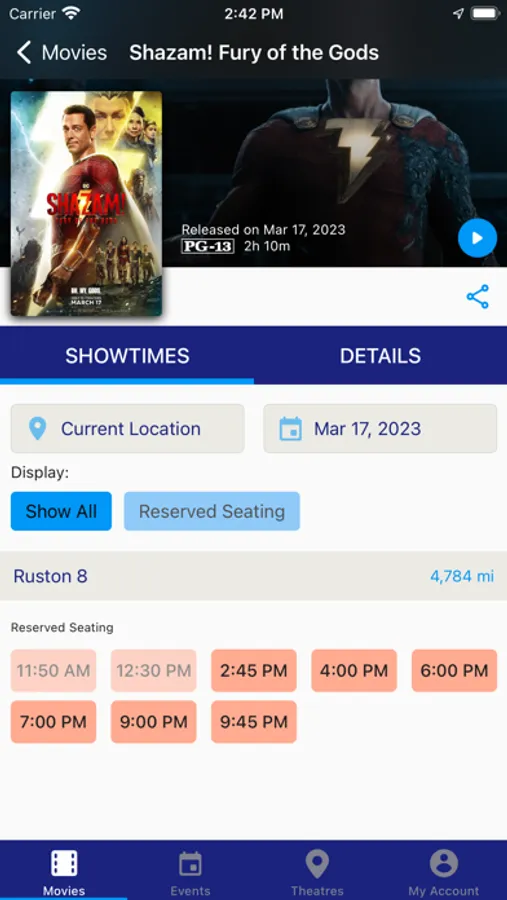Open the Events tab icon

click(190, 864)
